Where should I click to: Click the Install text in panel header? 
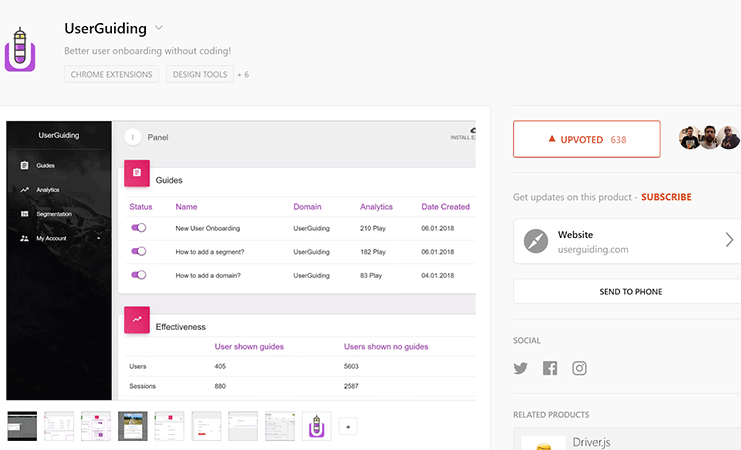pos(463,138)
